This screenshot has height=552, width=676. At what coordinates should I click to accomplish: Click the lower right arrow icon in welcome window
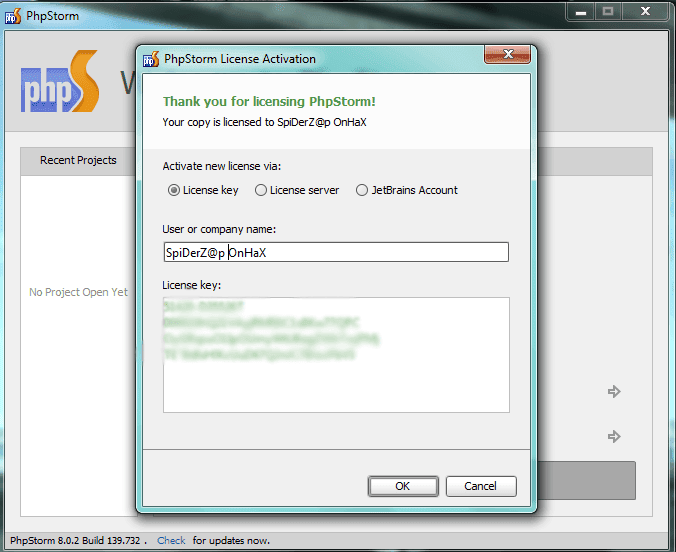(614, 436)
